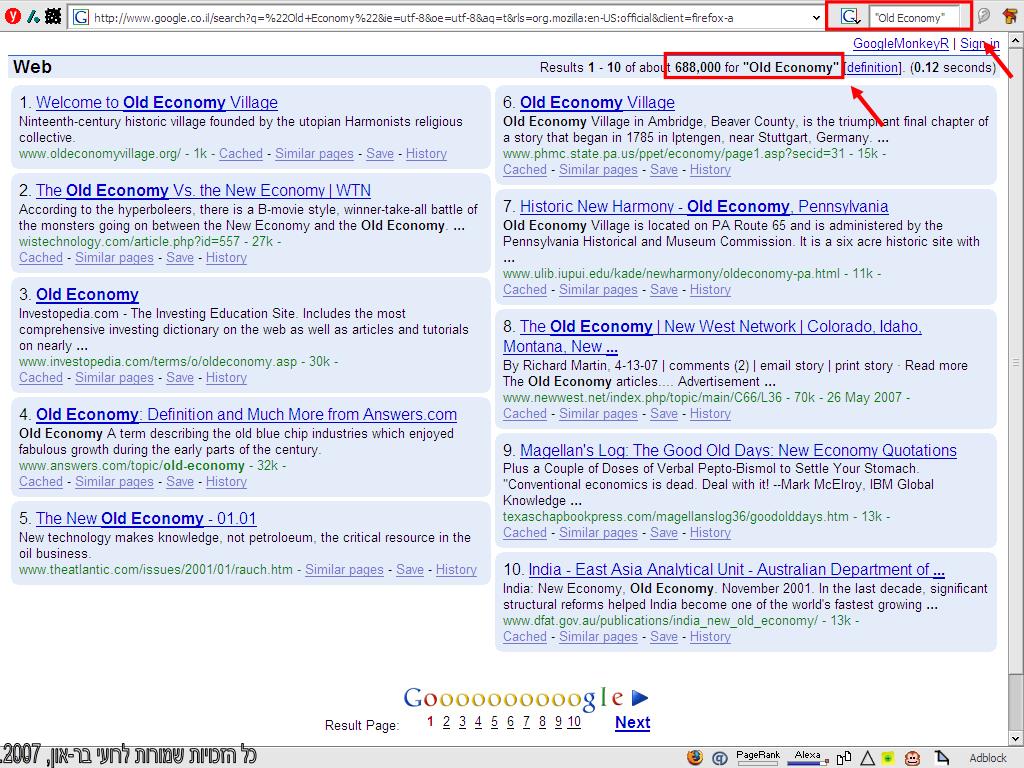The height and width of the screenshot is (768, 1024).
Task: Open Magellan's Log Good Old Days result
Action: 738,451
